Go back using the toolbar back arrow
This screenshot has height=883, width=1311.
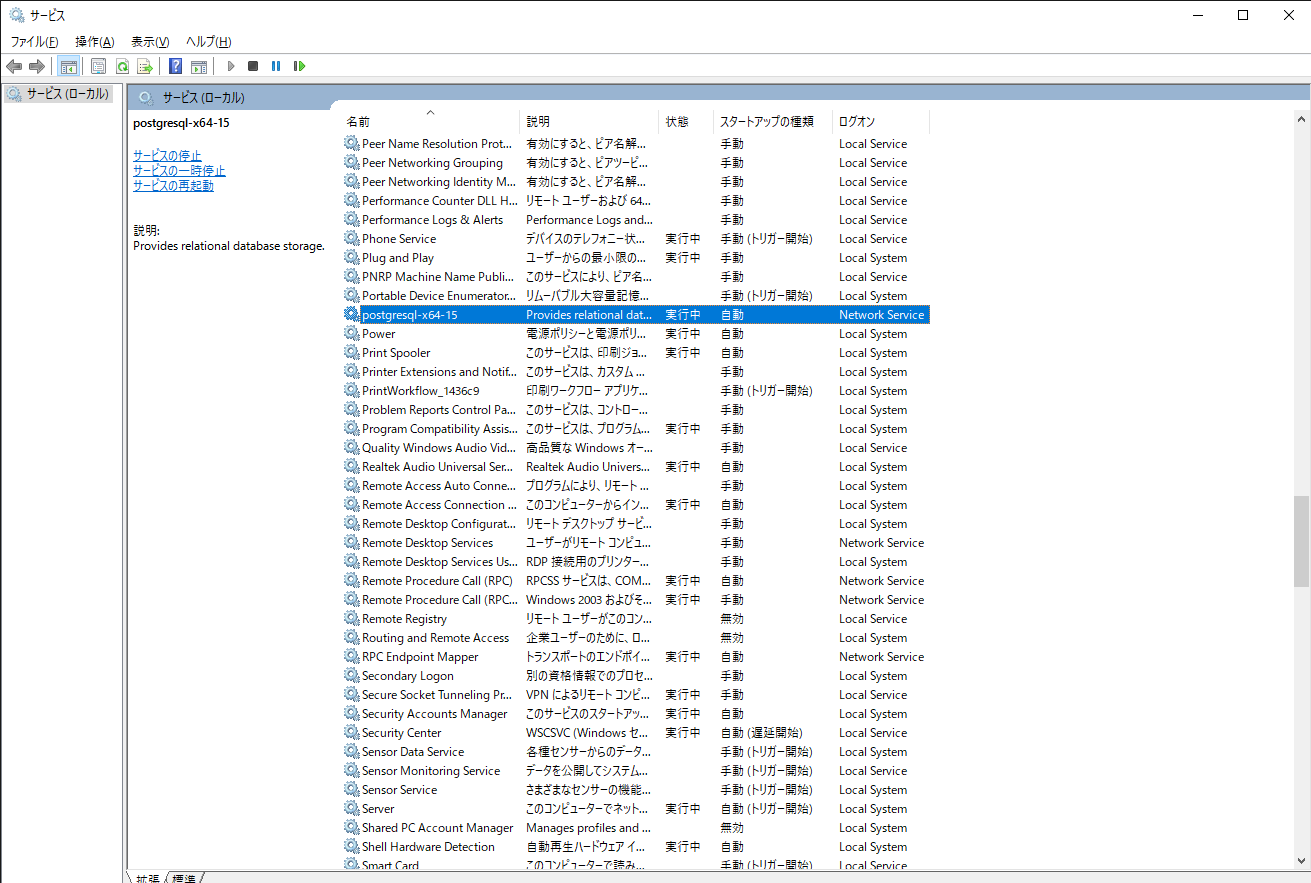coord(14,66)
